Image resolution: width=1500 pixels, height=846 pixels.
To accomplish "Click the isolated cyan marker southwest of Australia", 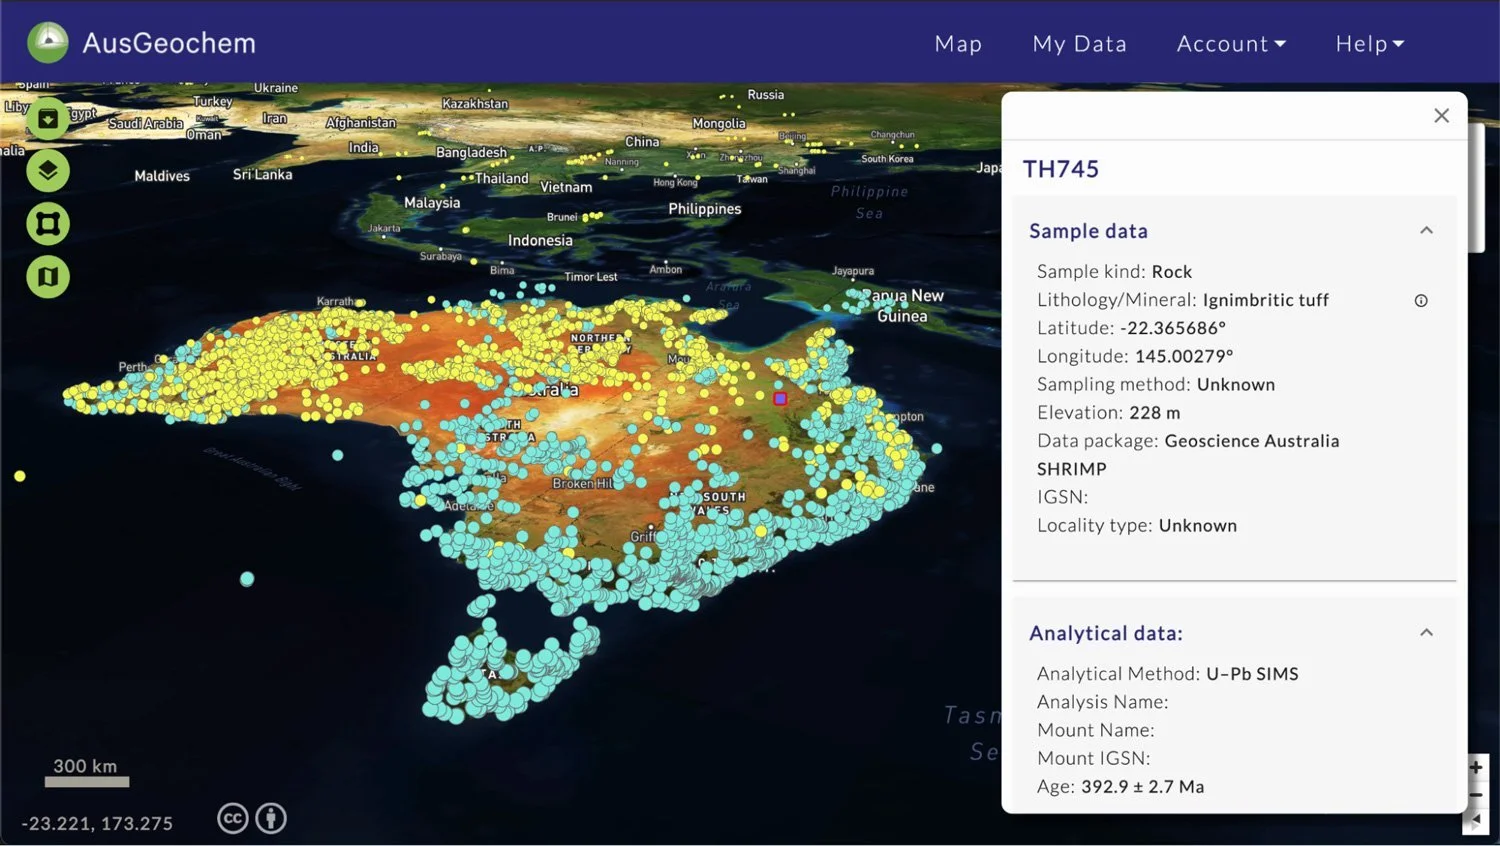I will tap(247, 579).
